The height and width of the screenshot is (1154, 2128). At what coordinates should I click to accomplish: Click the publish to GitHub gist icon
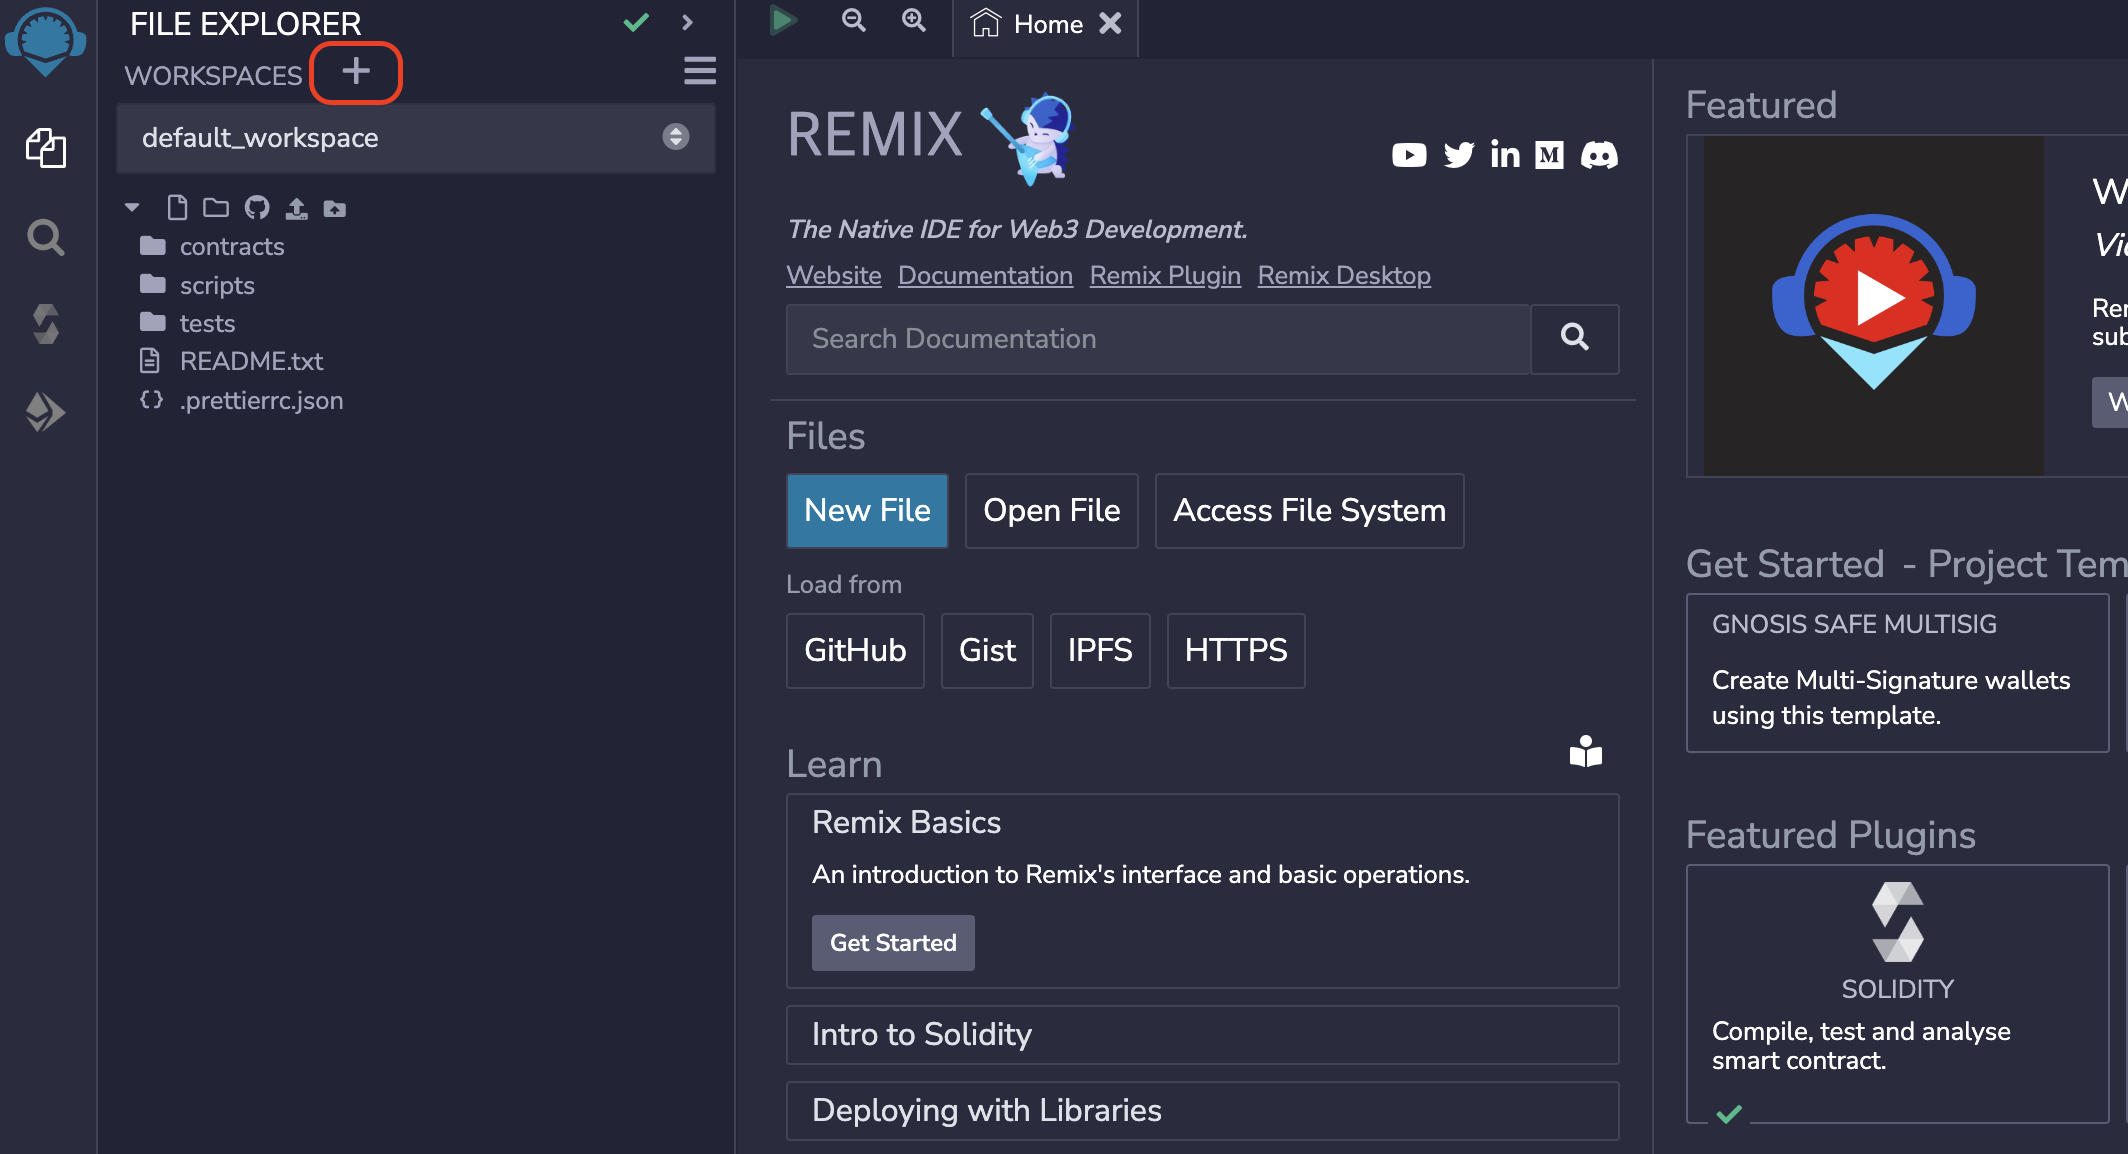257,208
